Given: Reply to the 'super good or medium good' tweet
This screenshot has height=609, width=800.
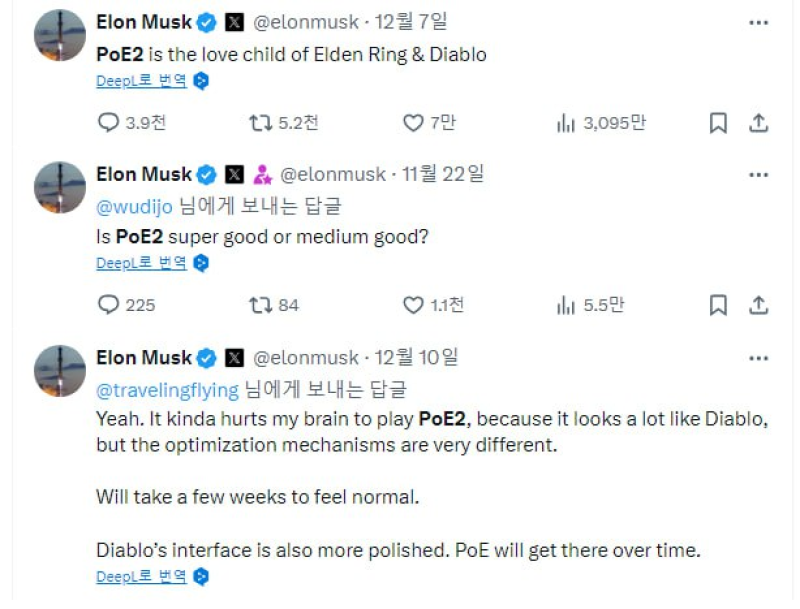Looking at the screenshot, I should pyautogui.click(x=108, y=305).
